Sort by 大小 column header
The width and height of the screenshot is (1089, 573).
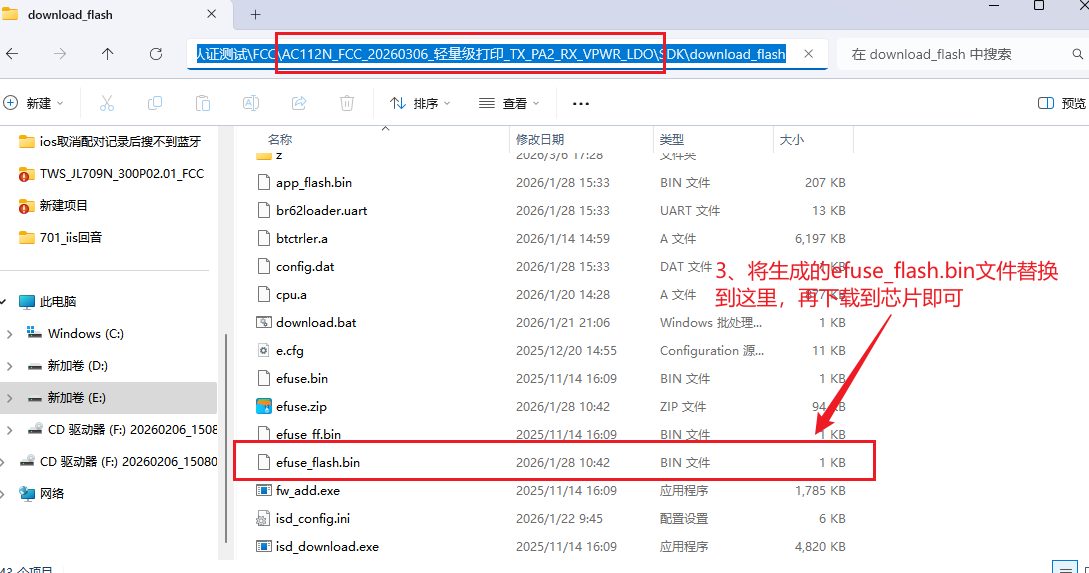pos(792,140)
